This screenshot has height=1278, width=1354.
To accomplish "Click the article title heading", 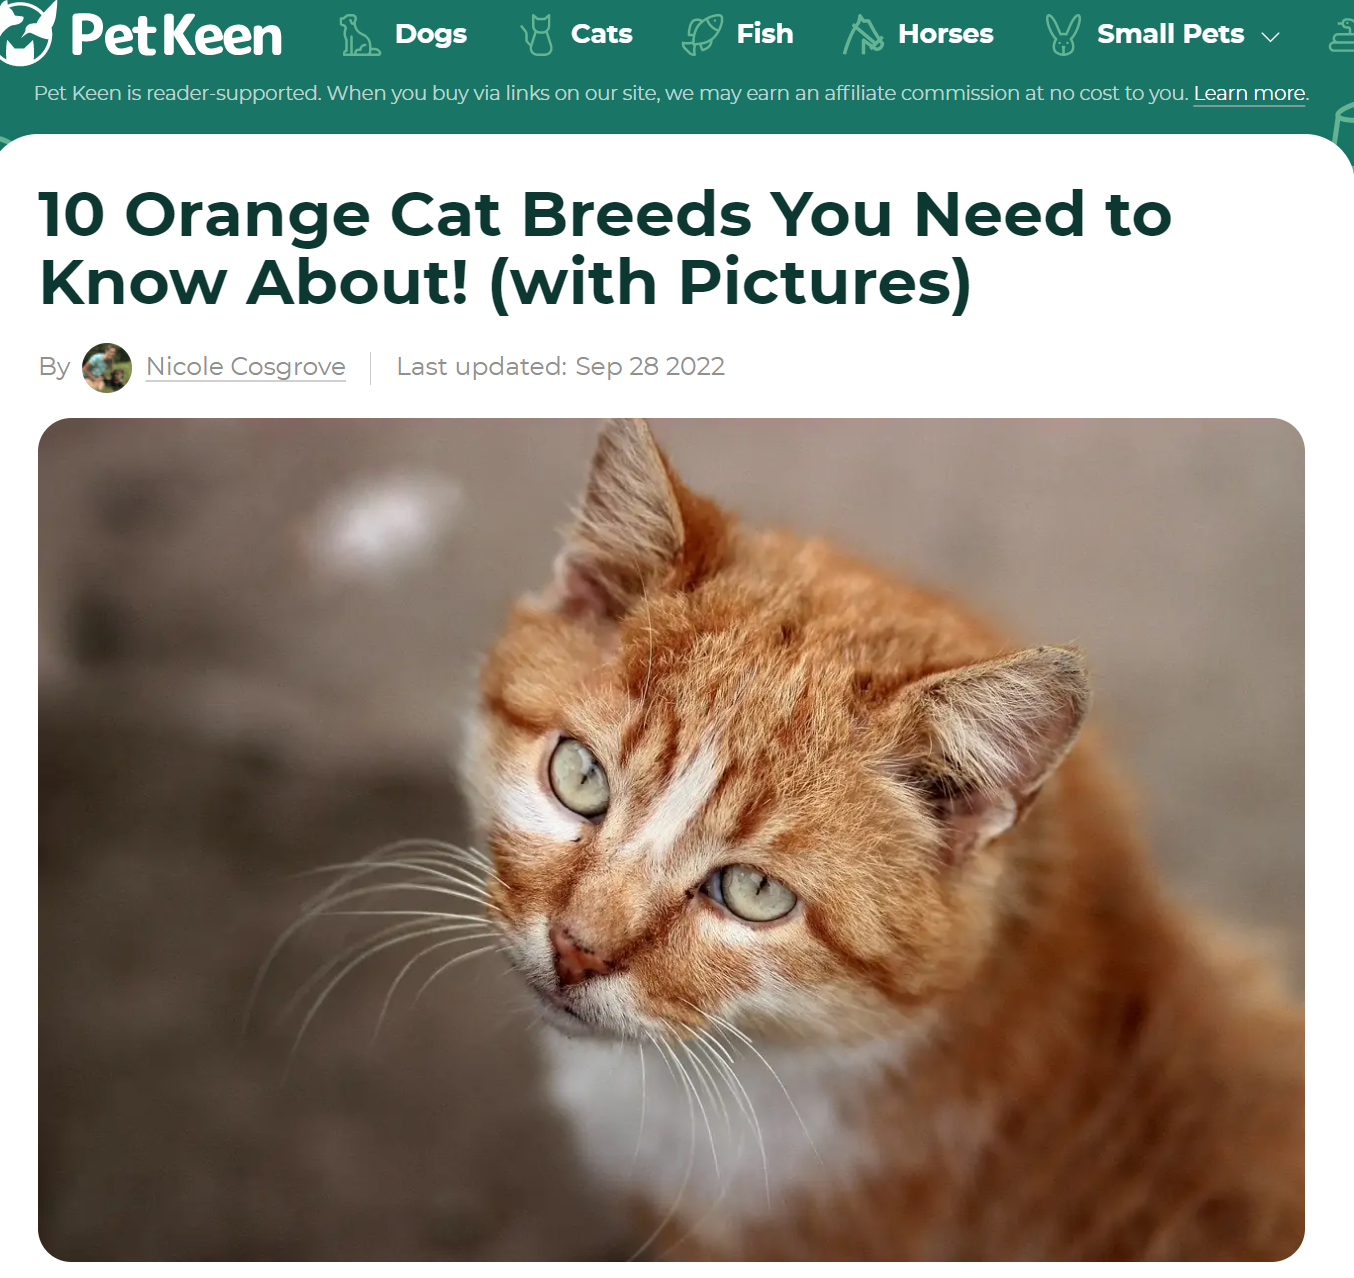I will tap(605, 249).
